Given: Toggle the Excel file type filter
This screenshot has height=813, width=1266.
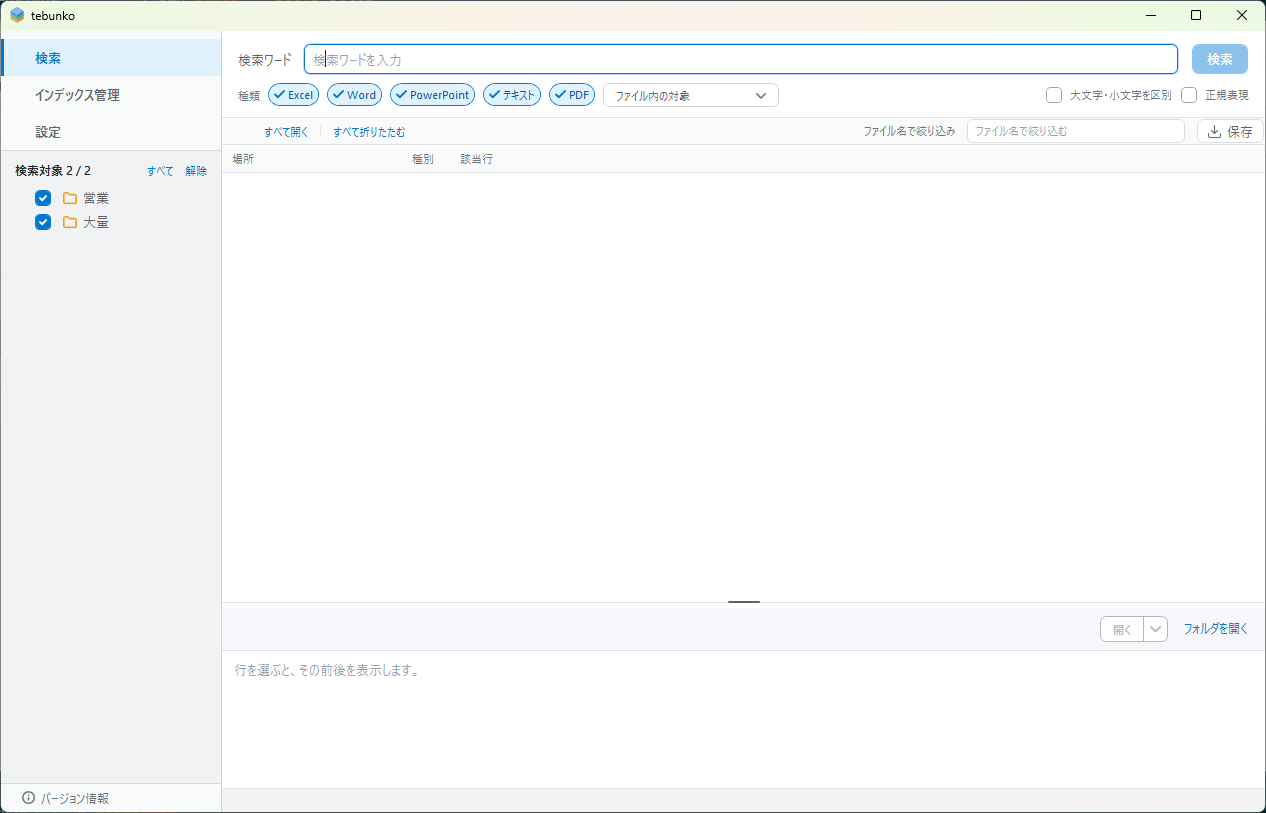Looking at the screenshot, I should (x=294, y=95).
